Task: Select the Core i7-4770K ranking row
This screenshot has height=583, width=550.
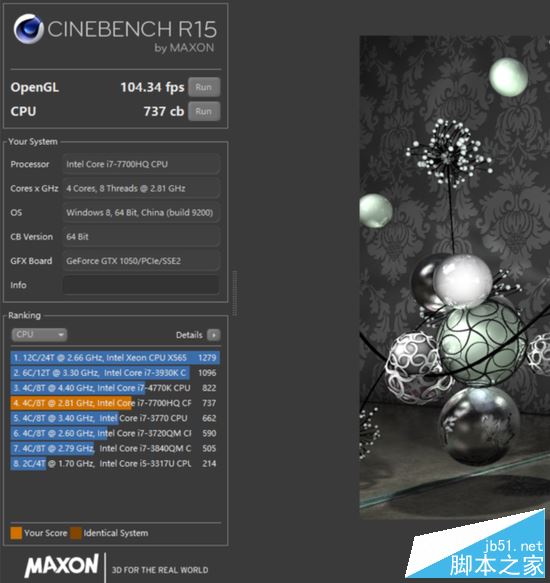Action: click(x=115, y=388)
